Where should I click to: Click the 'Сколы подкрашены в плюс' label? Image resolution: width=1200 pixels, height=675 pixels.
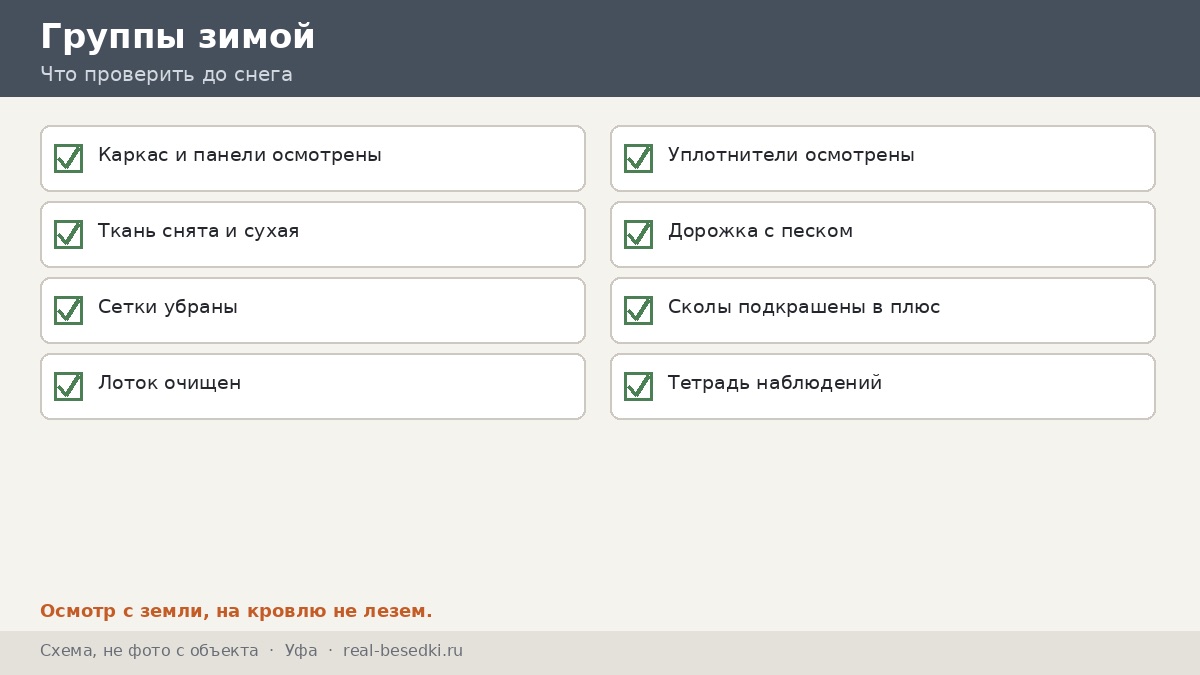(804, 307)
